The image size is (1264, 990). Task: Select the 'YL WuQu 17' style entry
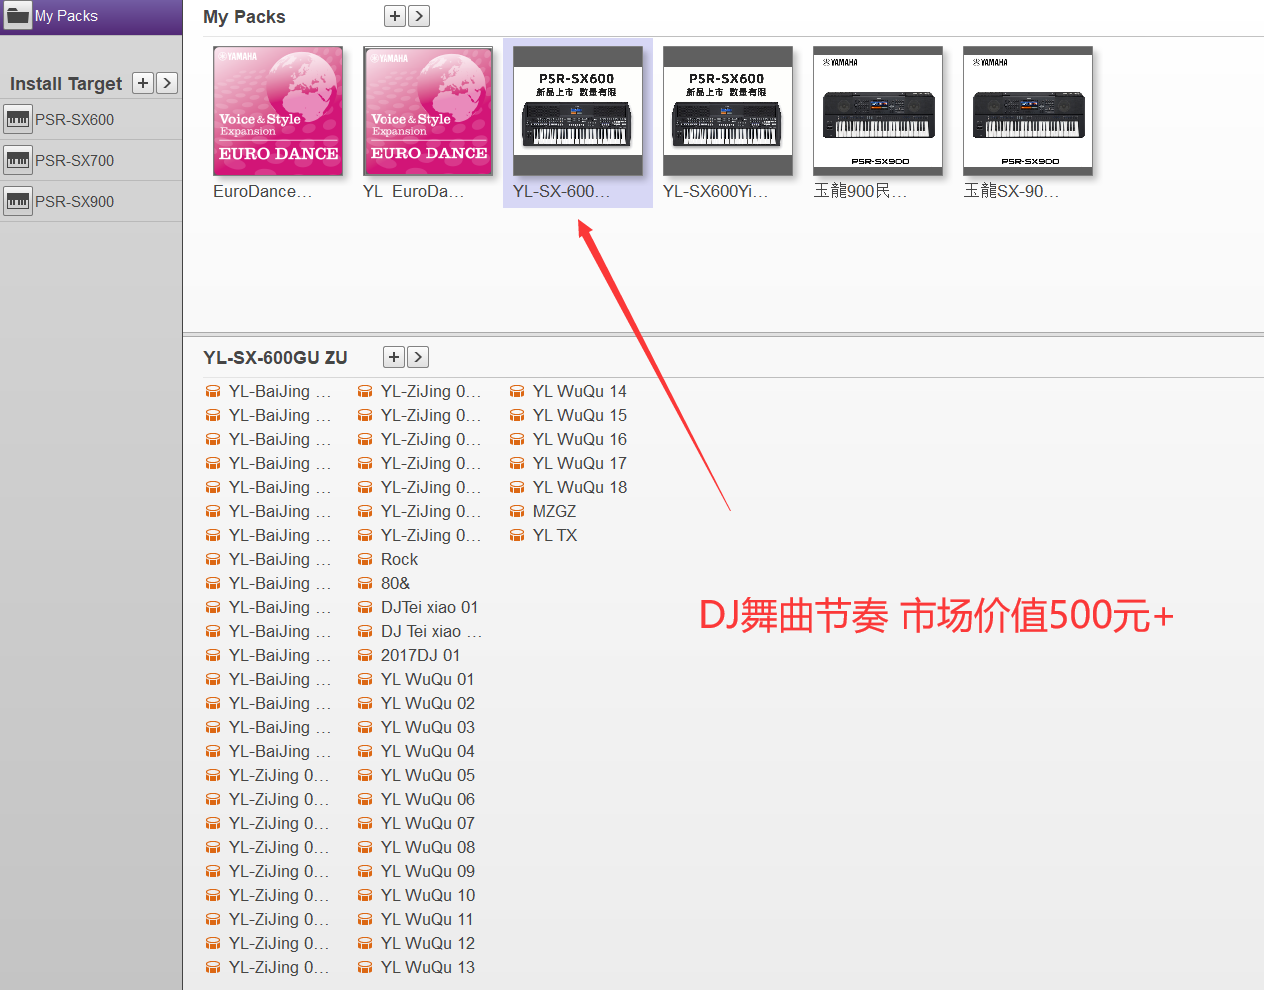(x=580, y=463)
